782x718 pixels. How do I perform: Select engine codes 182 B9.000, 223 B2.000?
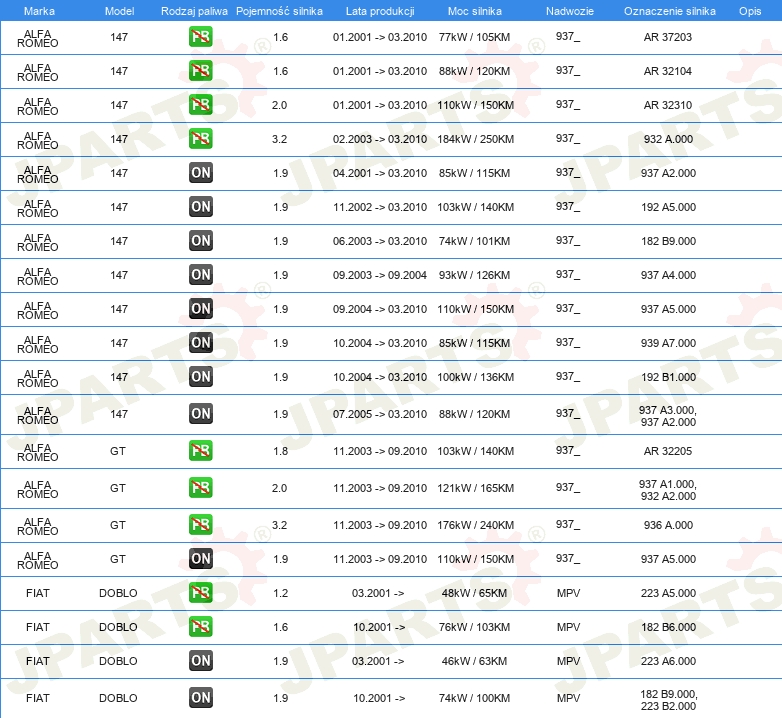[x=669, y=700]
